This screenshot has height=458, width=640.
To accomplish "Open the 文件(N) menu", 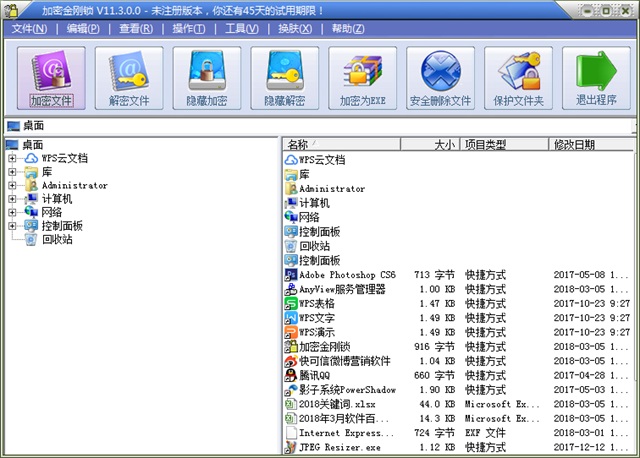I will [29, 29].
